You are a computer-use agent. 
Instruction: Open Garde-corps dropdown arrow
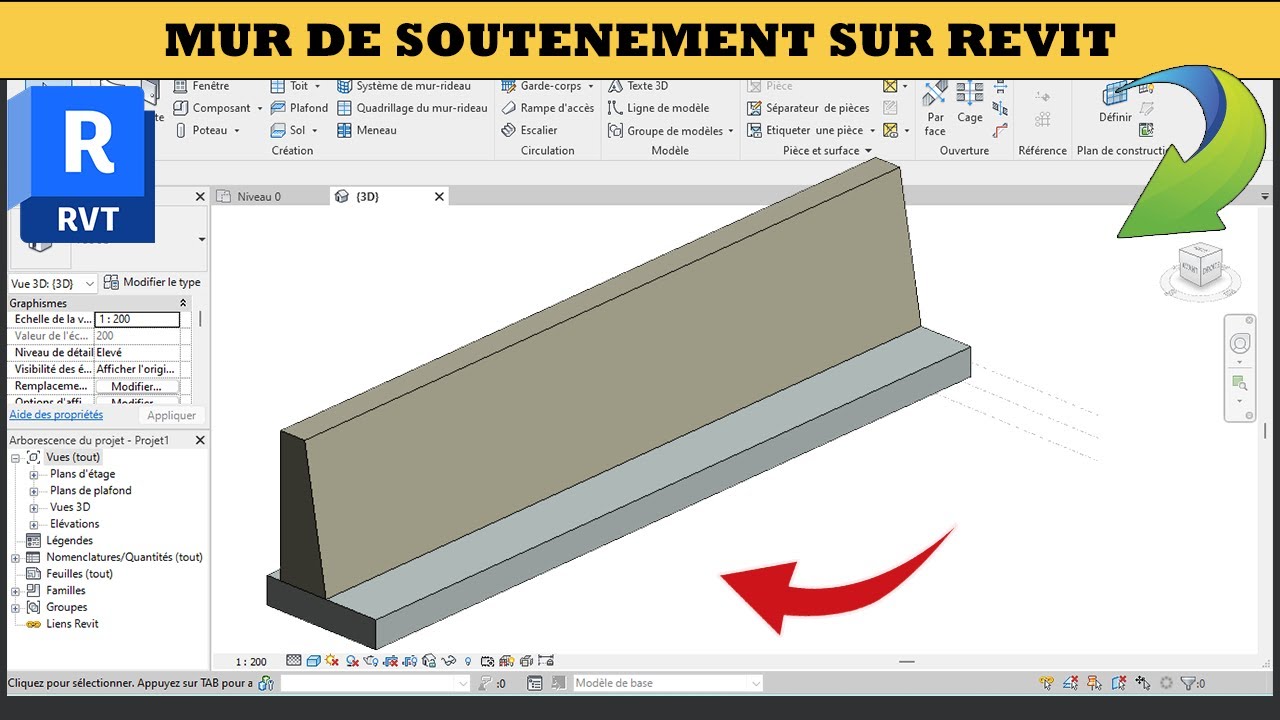click(591, 87)
